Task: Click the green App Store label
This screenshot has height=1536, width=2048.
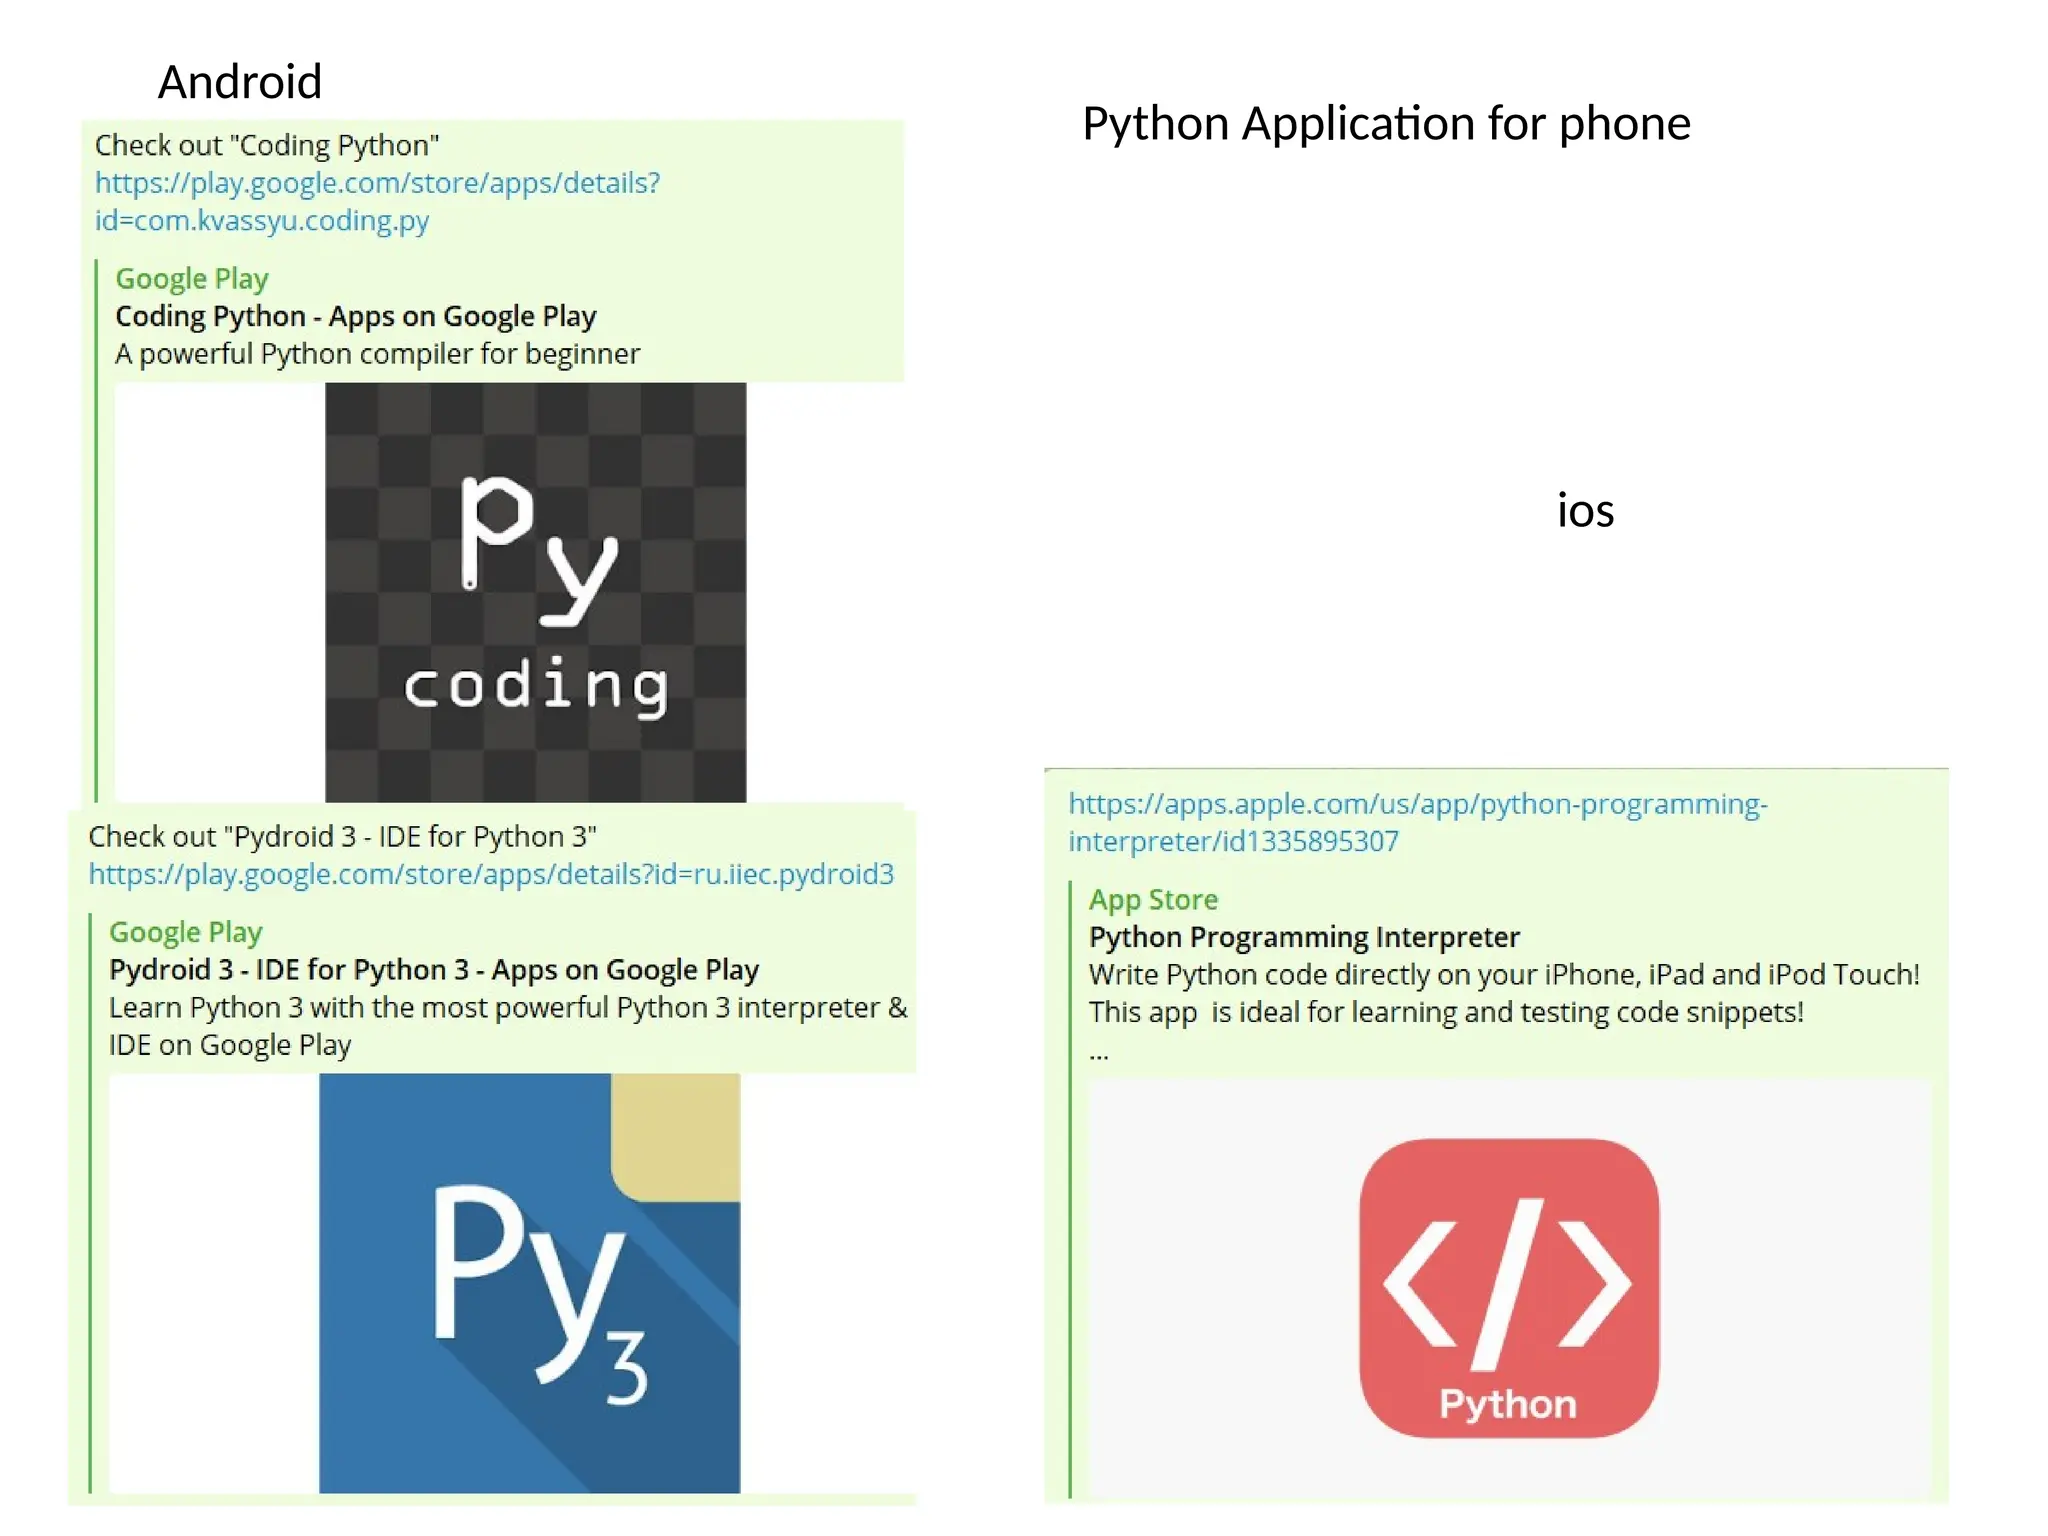Action: 1153,899
